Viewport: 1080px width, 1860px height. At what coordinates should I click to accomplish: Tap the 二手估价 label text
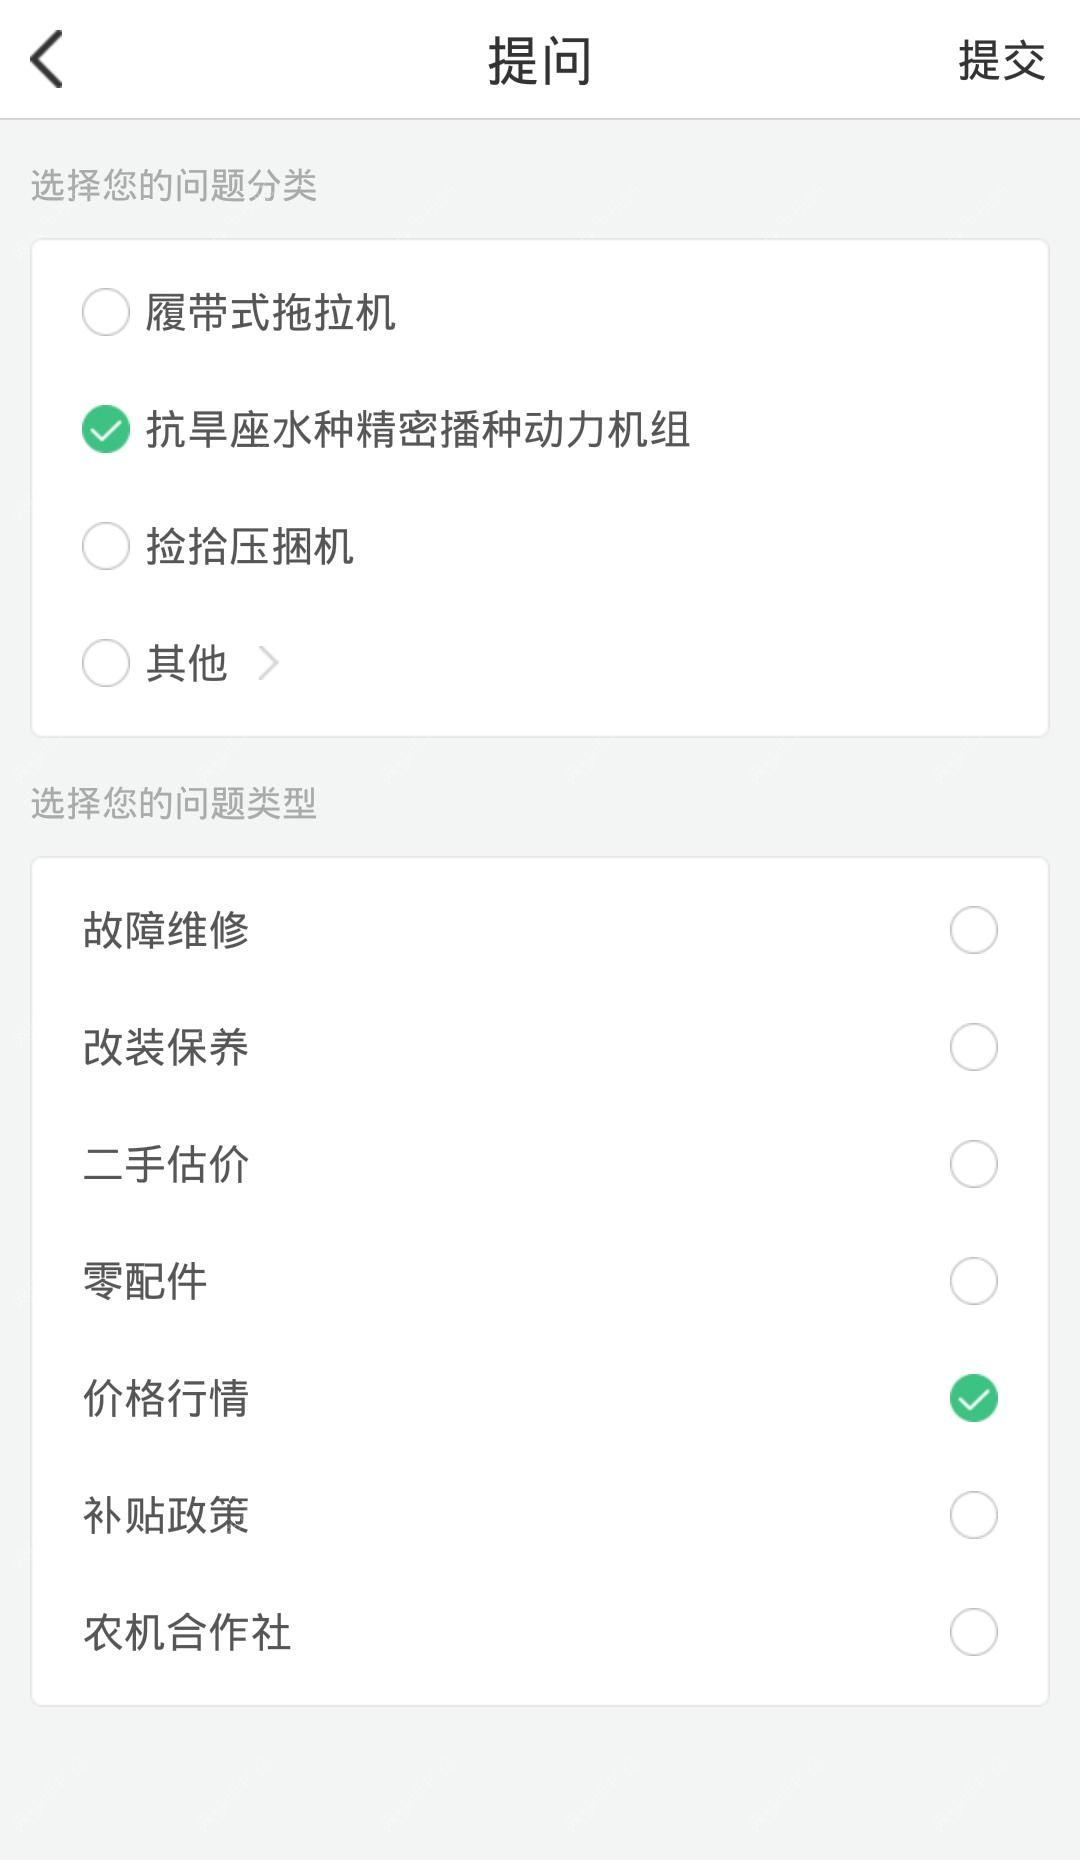click(166, 1164)
